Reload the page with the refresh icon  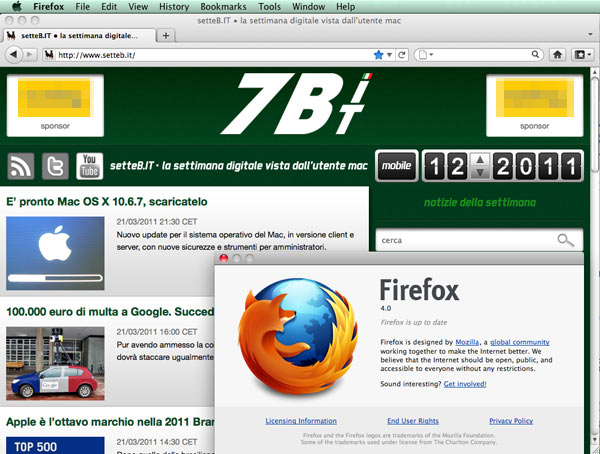point(402,54)
